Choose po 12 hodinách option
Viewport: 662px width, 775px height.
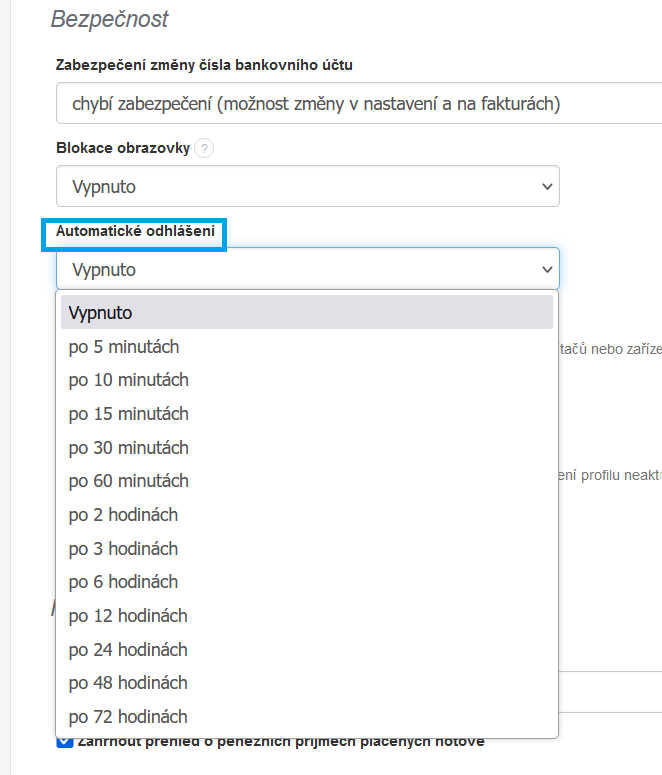[x=307, y=615]
